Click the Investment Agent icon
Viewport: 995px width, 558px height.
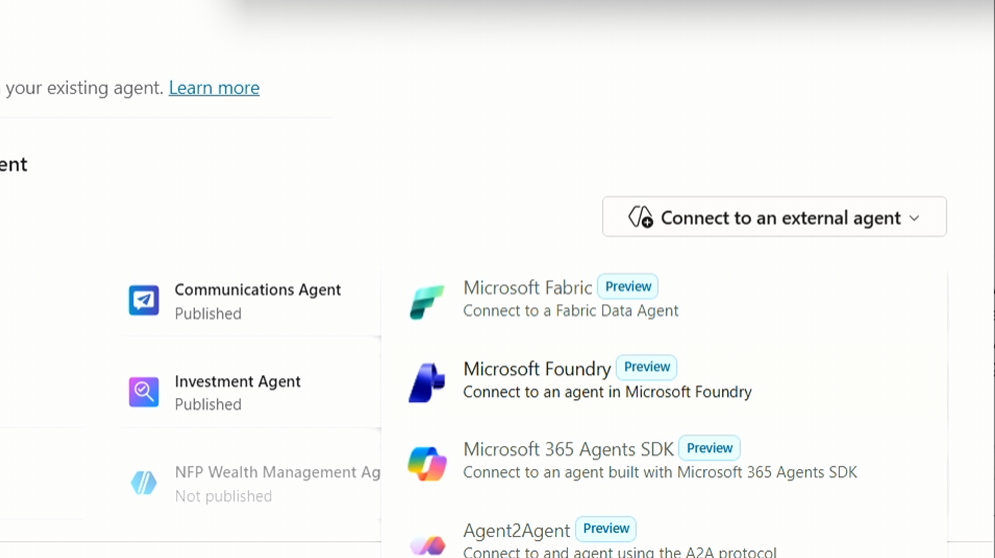tap(144, 392)
